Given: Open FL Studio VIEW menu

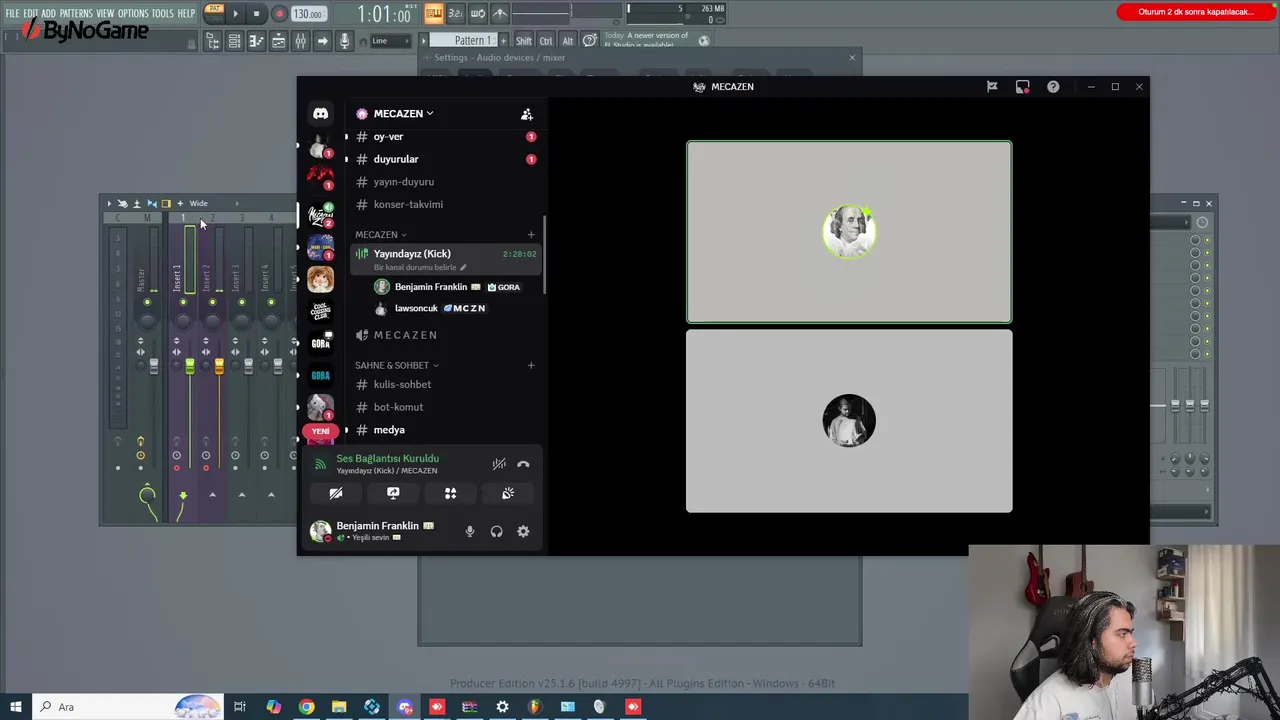Looking at the screenshot, I should coord(105,14).
